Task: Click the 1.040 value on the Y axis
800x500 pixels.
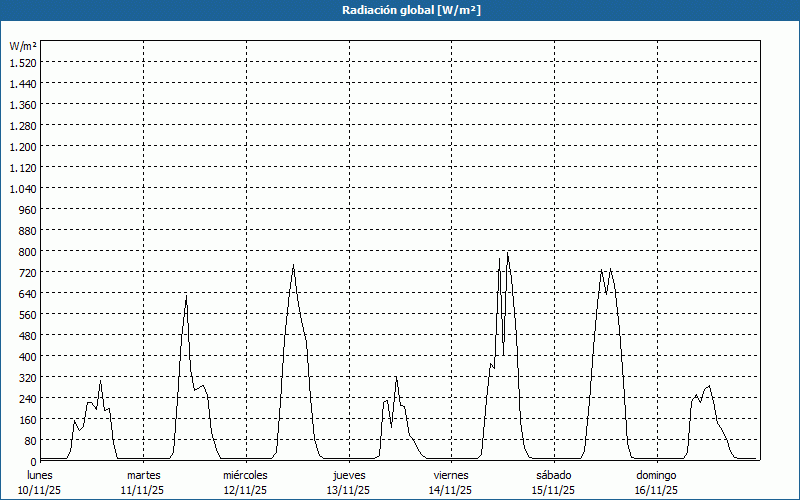Action: tap(22, 188)
